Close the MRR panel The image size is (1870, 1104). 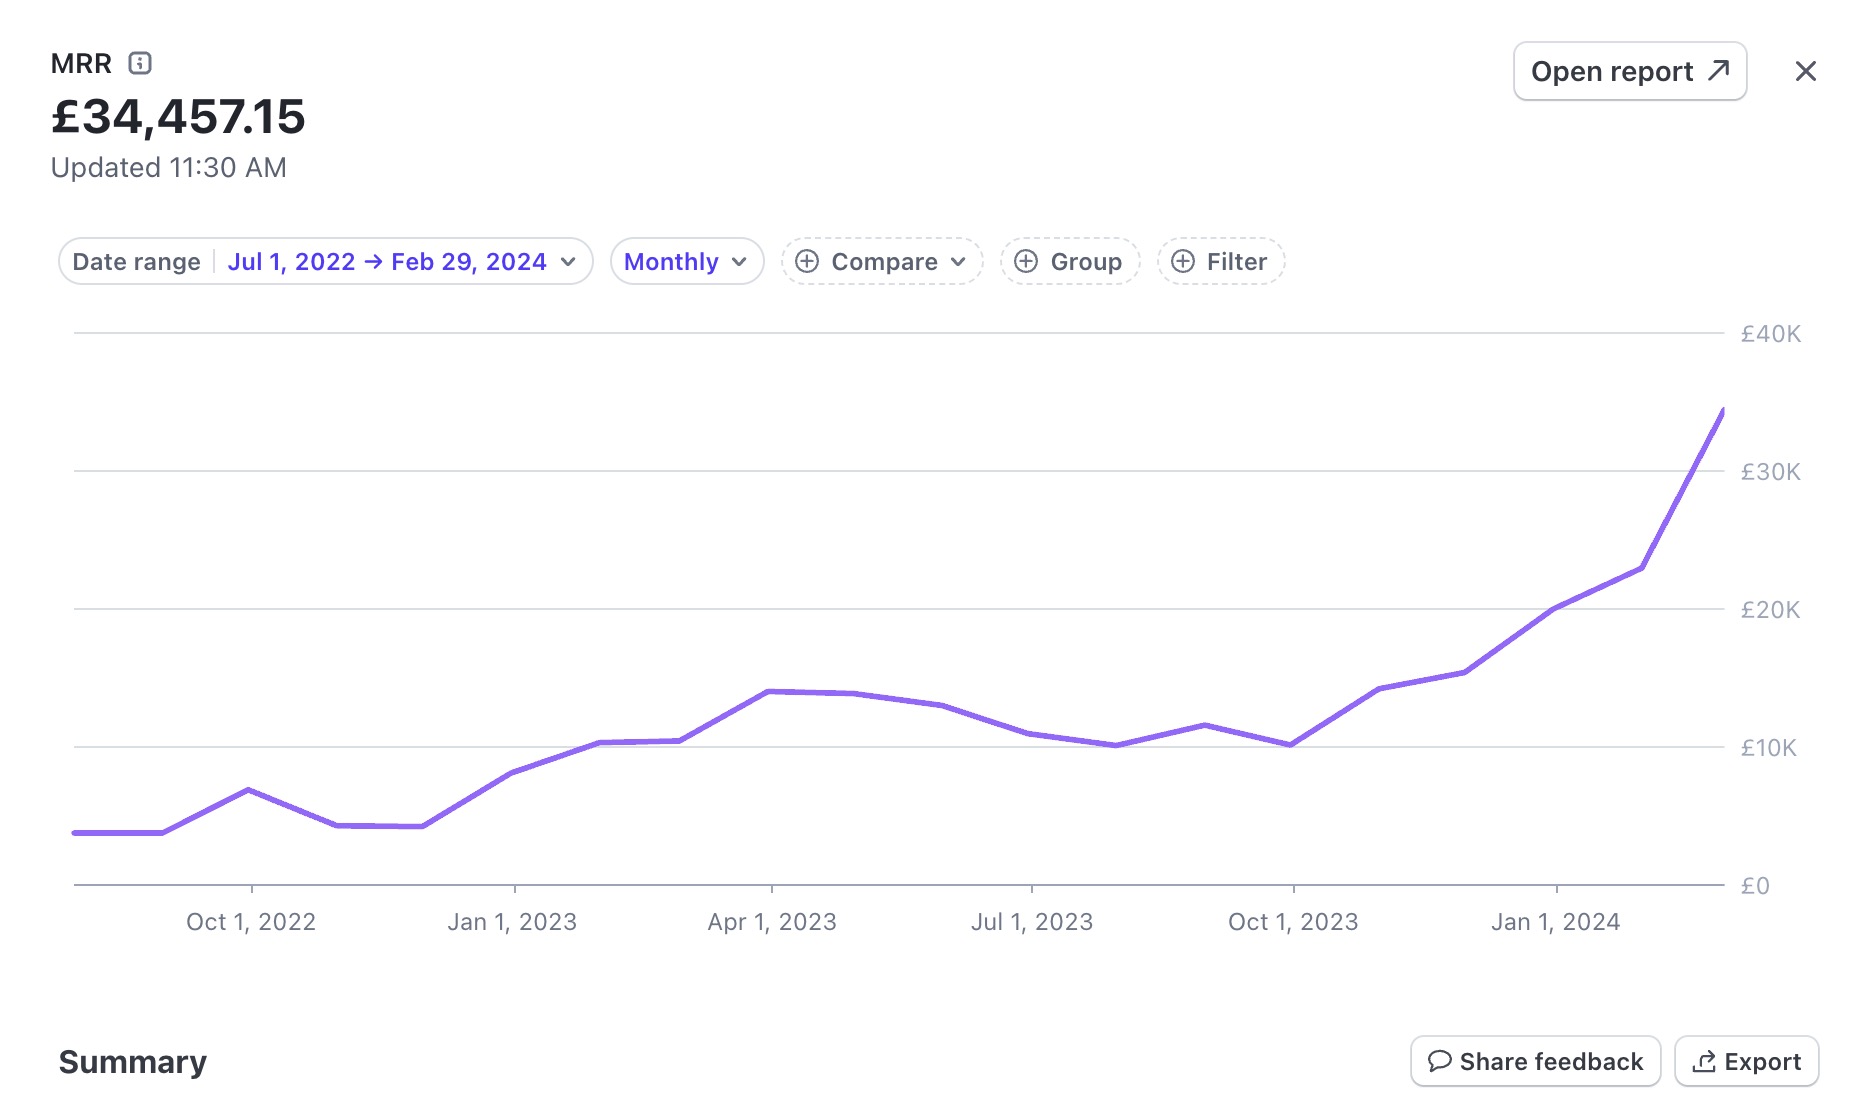[x=1805, y=71]
